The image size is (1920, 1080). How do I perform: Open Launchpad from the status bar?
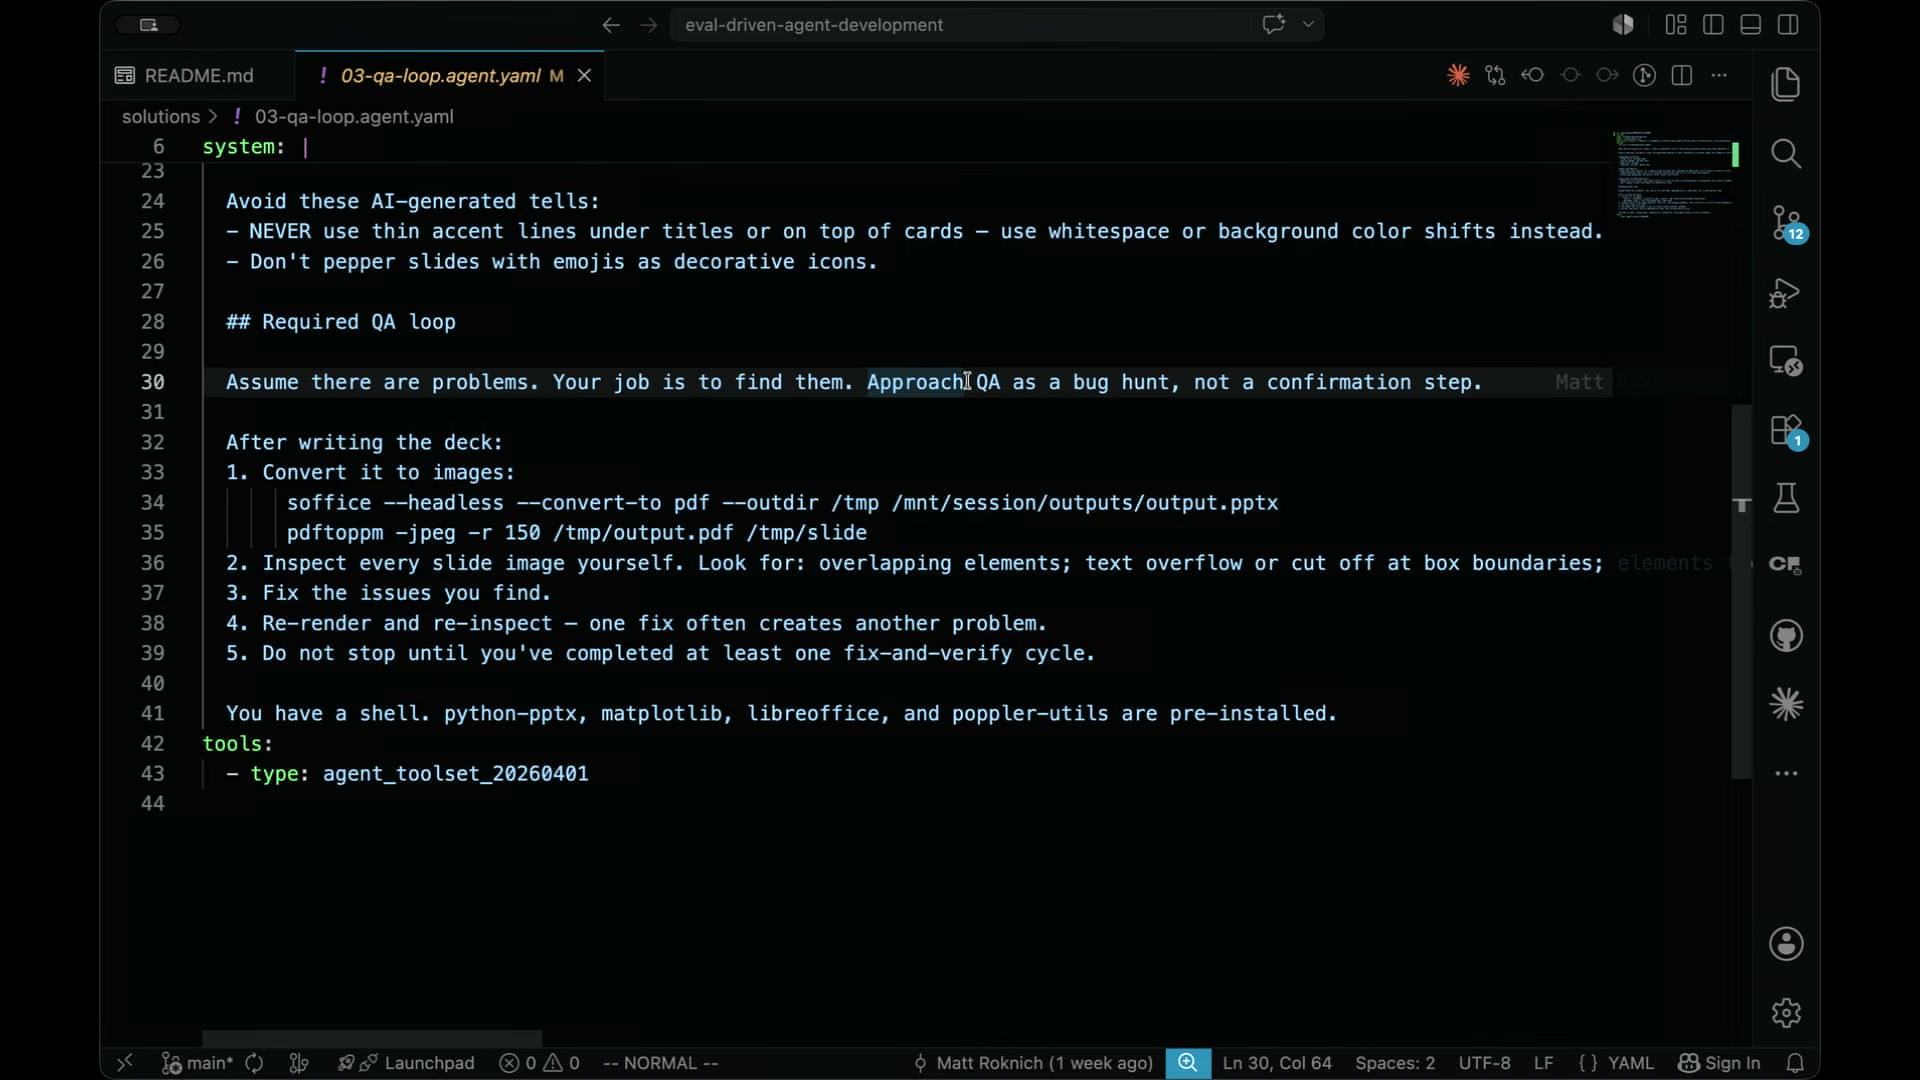click(406, 1063)
